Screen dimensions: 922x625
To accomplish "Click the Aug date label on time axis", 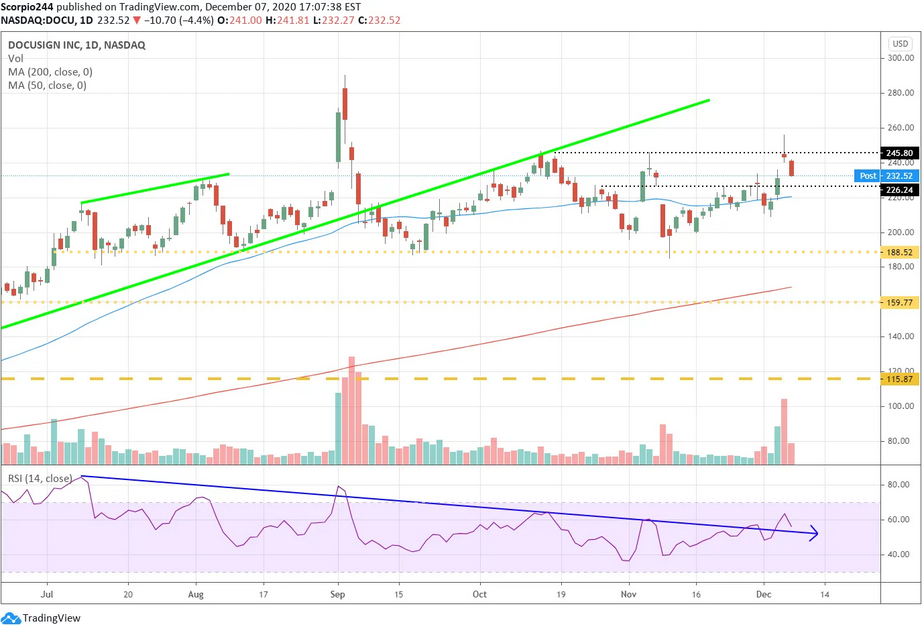I will [196, 594].
